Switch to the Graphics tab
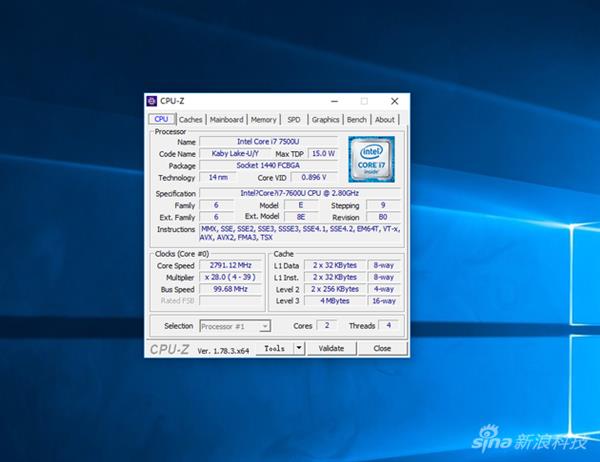Screen dimensions: 600x462 click(x=325, y=120)
